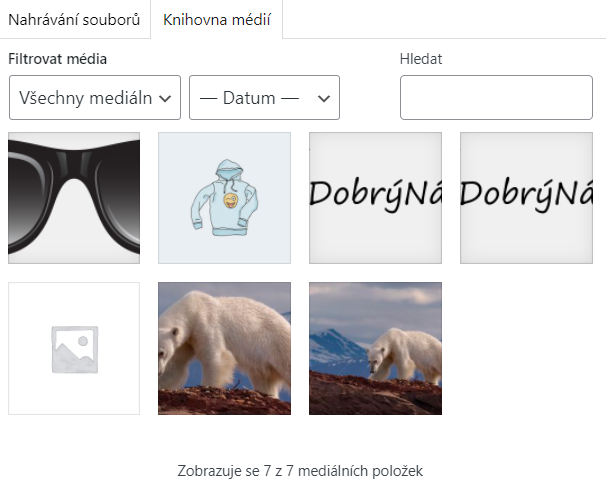The image size is (606, 492).
Task: Click the Zobrazuje se 7 z 7 status text
Action: (x=300, y=471)
